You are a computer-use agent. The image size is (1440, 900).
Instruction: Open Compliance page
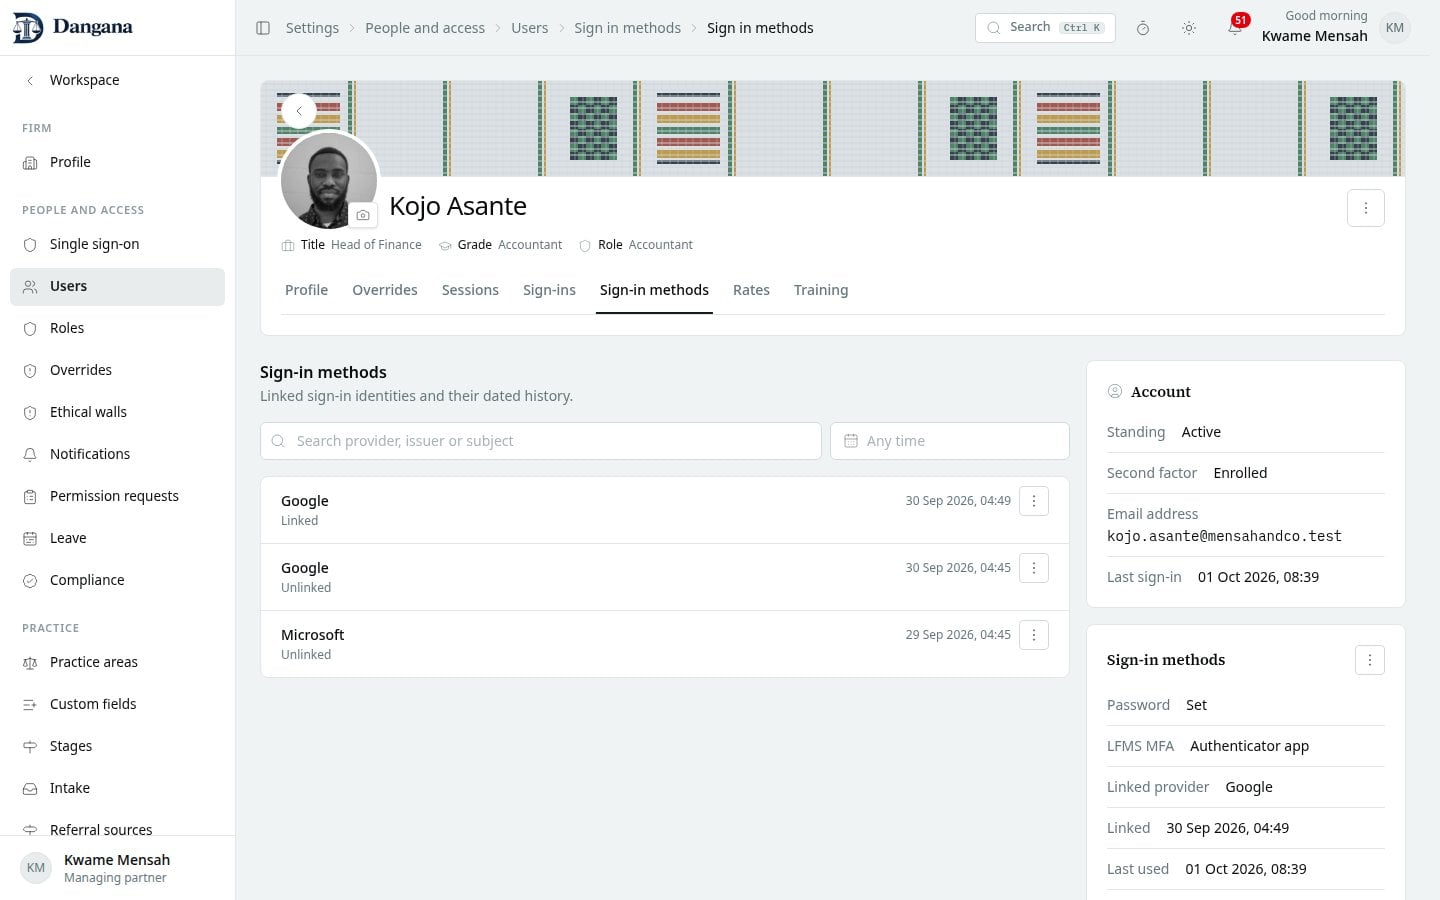117,580
